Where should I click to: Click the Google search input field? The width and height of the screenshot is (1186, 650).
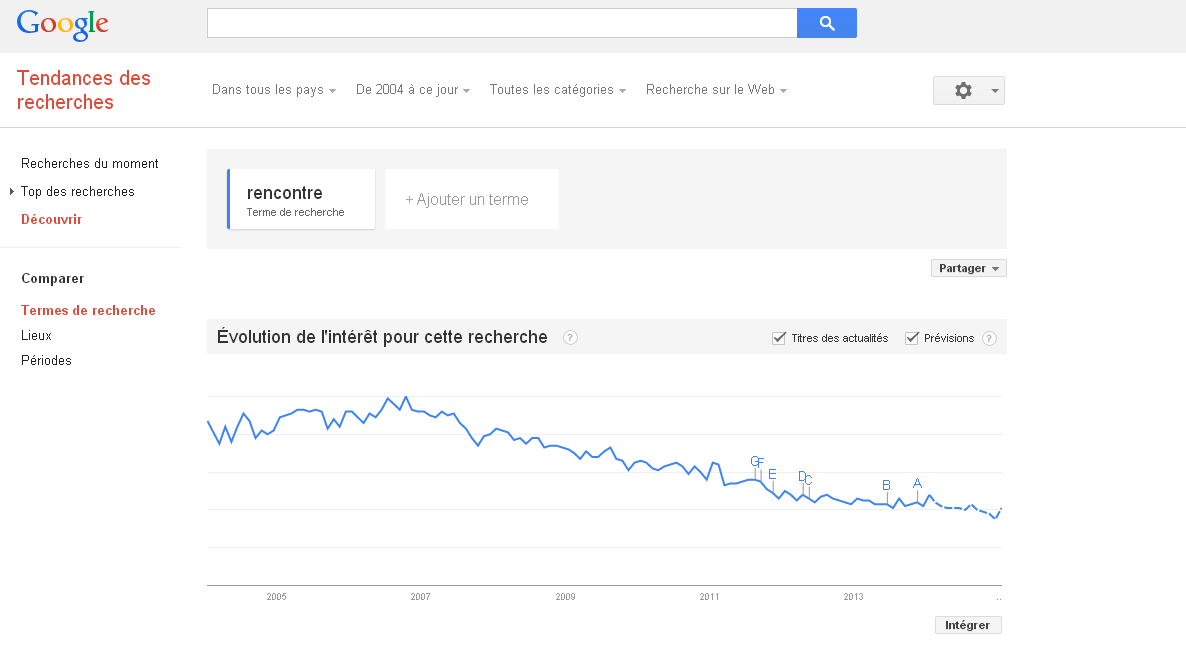tap(502, 23)
